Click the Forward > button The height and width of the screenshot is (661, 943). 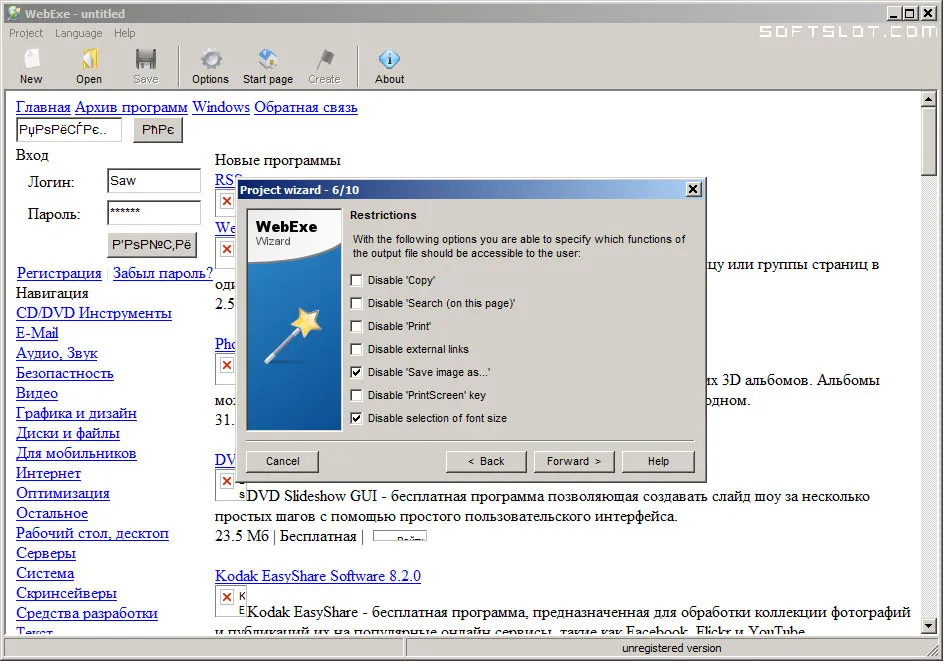pyautogui.click(x=574, y=461)
